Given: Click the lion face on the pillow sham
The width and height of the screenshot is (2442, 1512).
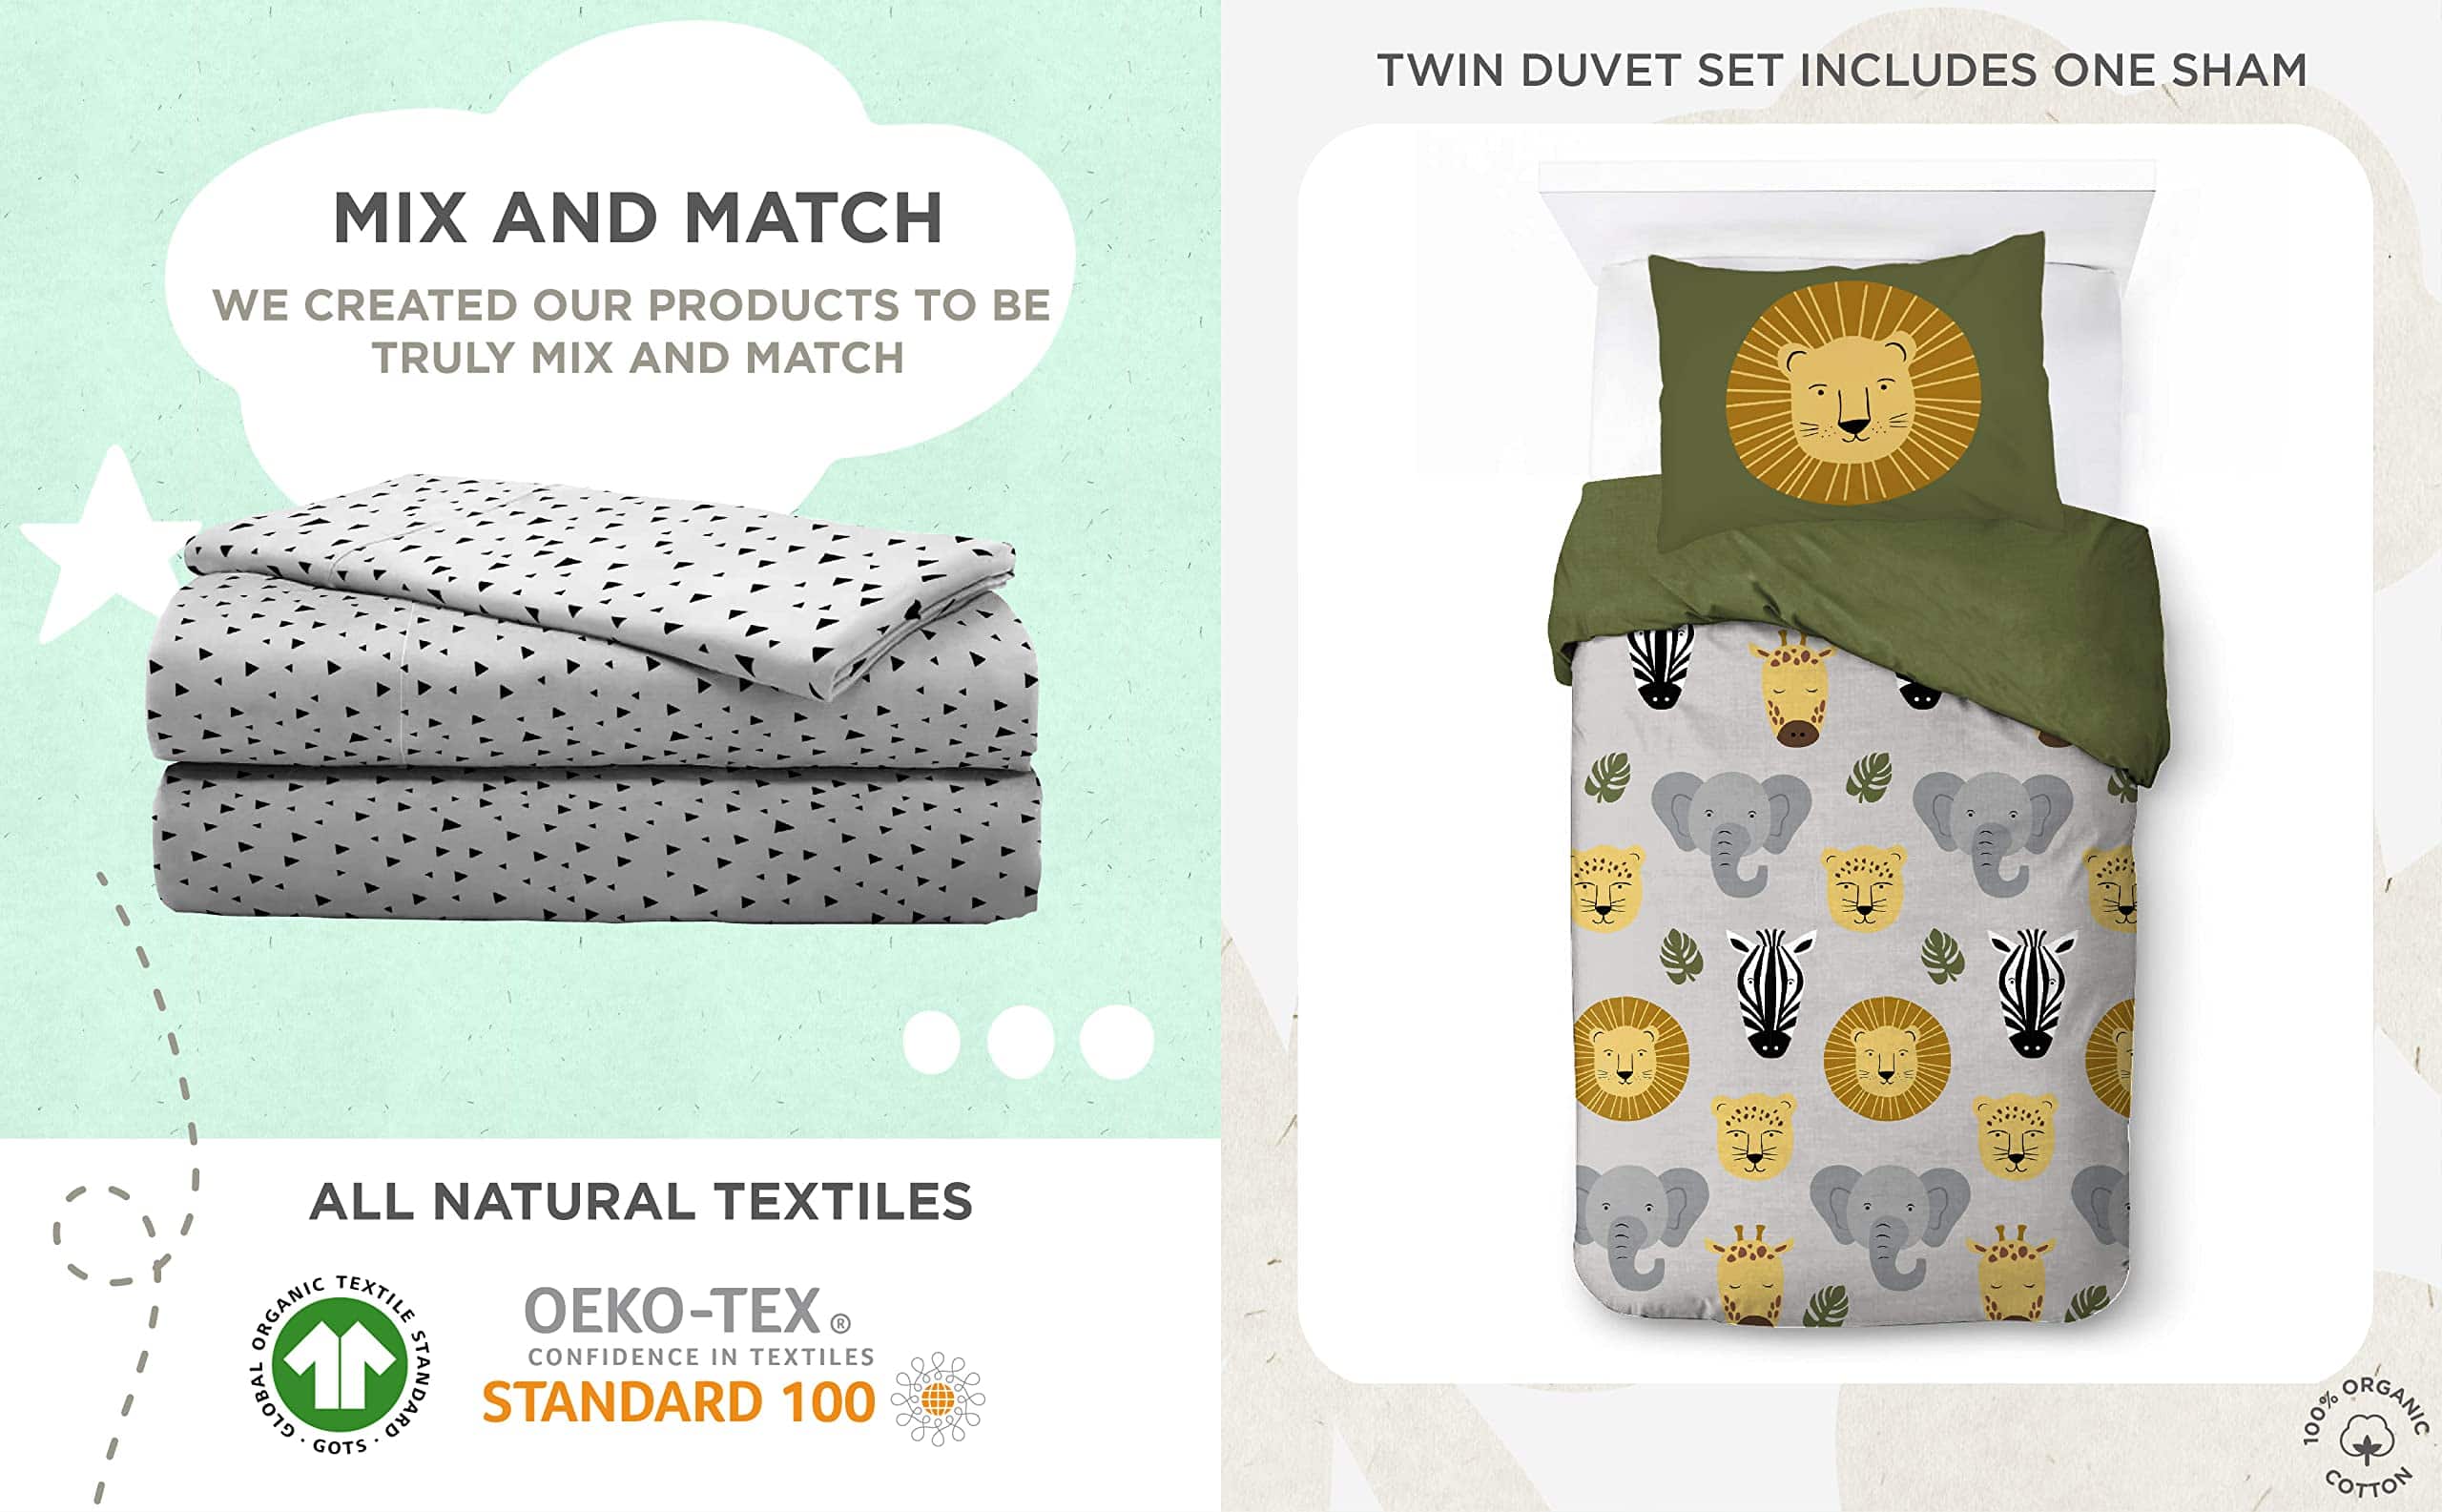Looking at the screenshot, I should pos(1852,391).
